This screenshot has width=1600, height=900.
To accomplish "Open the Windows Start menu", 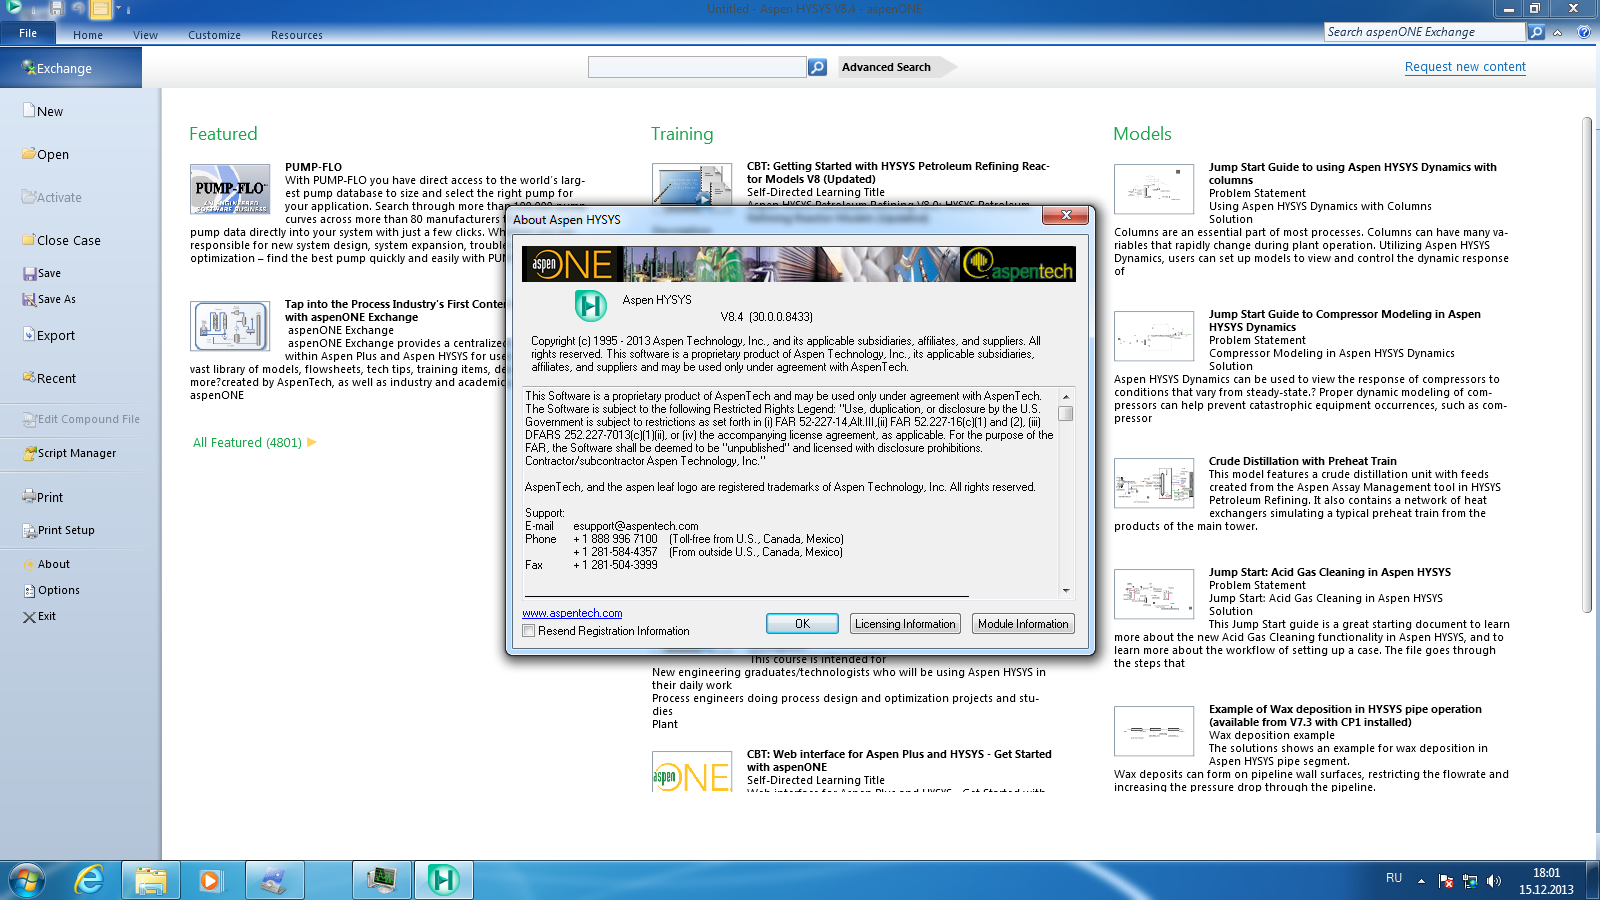I will pos(27,881).
